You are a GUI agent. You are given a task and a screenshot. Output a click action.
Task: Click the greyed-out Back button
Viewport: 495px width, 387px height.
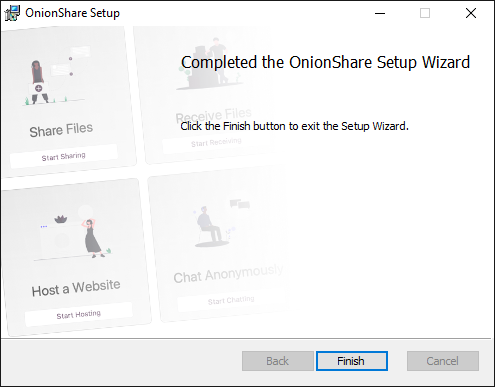coord(278,361)
